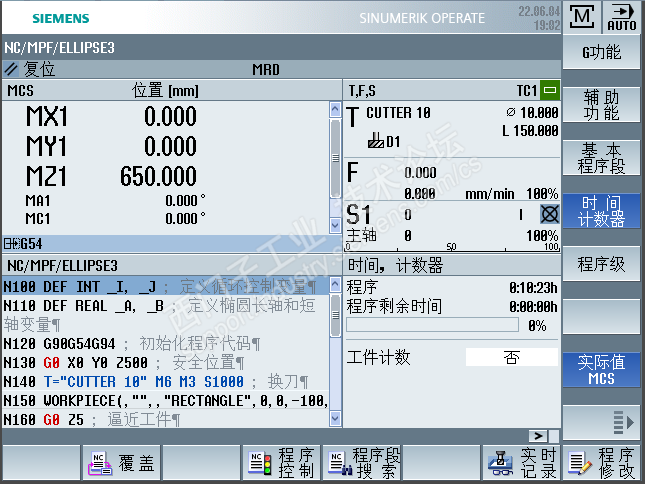
Task: Open the 程序控制 softkey
Action: [x=281, y=463]
